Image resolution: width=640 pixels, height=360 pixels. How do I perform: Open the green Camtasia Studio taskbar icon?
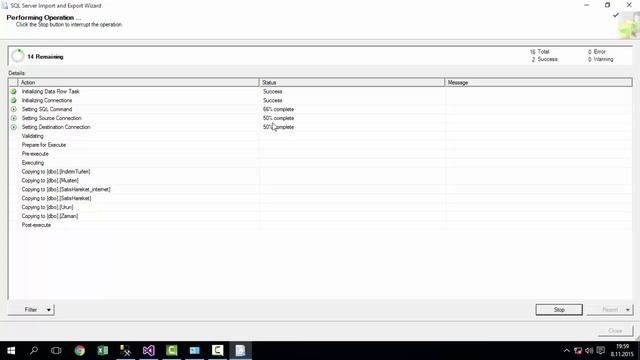pyautogui.click(x=171, y=350)
